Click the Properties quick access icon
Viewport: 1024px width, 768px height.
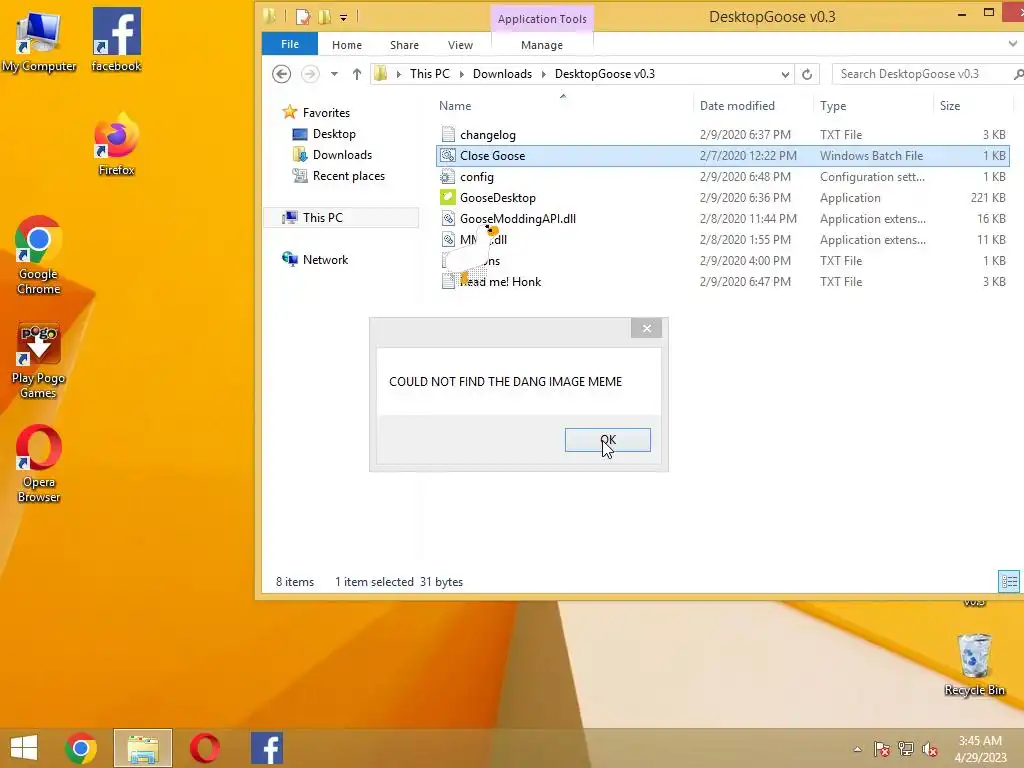(x=302, y=16)
